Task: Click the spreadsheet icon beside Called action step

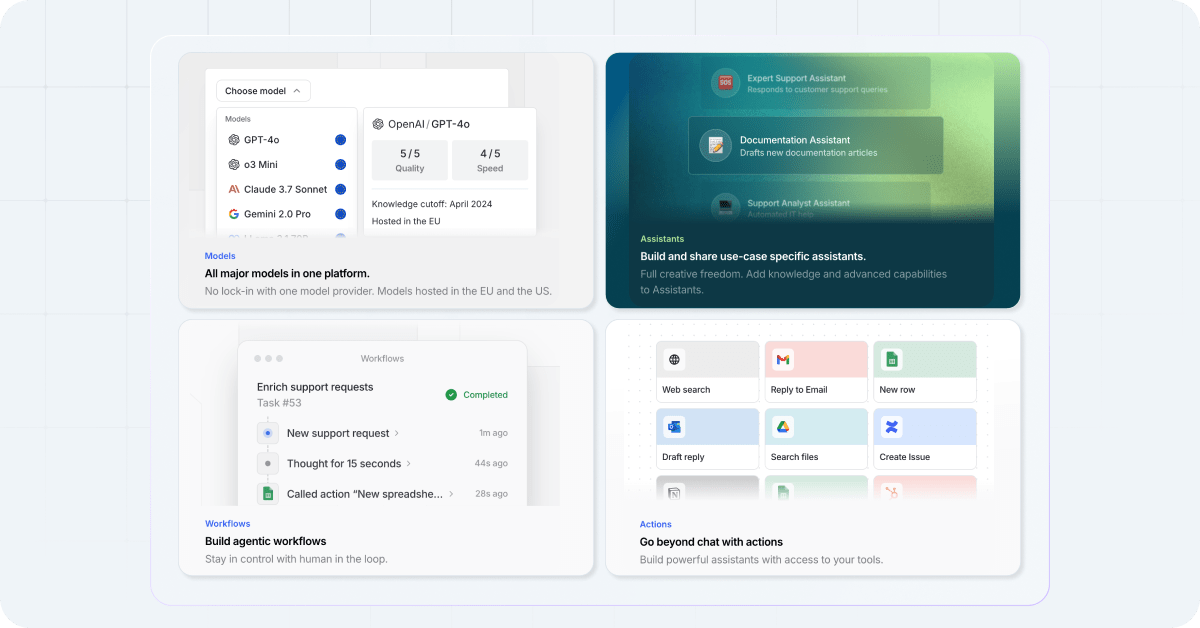Action: click(x=266, y=493)
